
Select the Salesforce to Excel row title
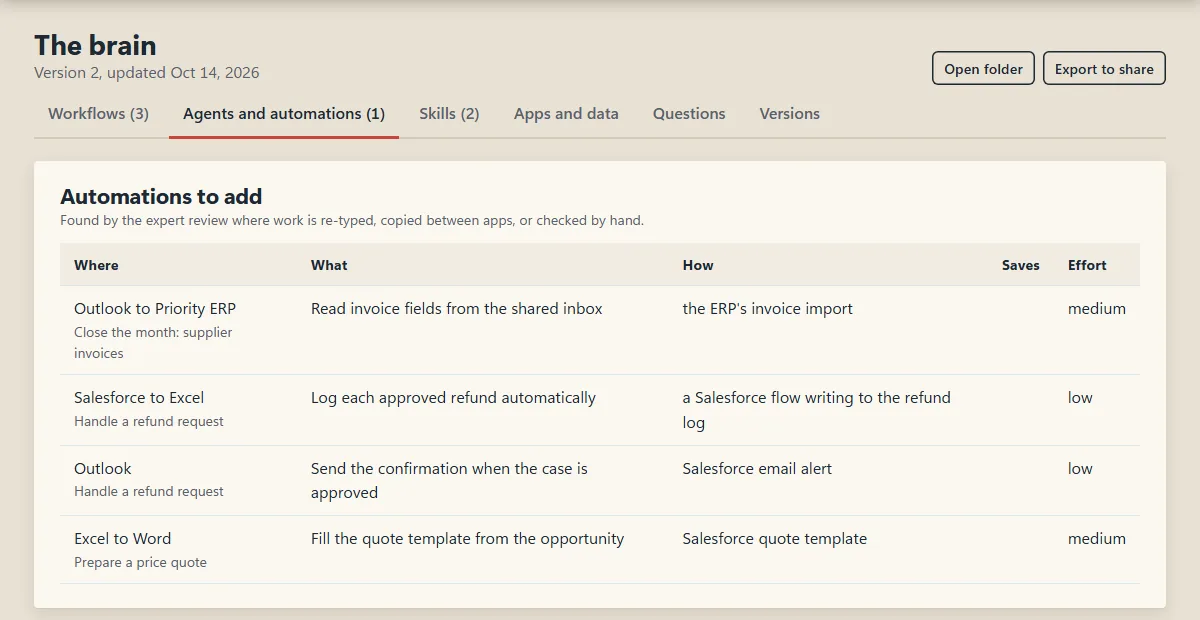point(139,397)
